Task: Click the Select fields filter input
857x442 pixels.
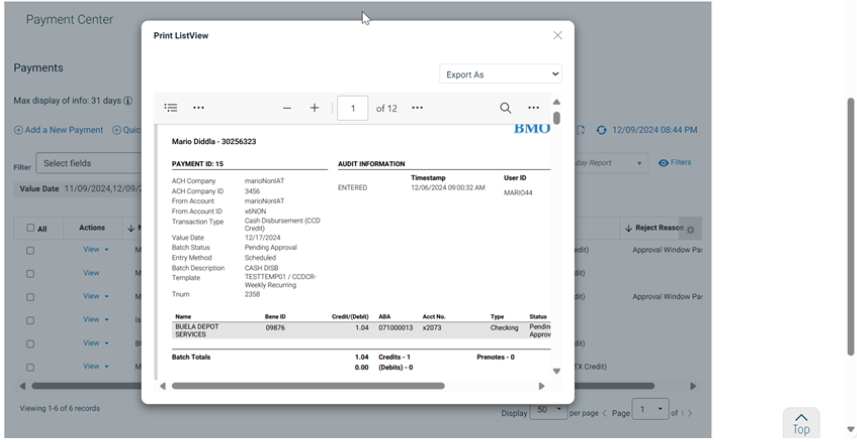Action: (89, 163)
